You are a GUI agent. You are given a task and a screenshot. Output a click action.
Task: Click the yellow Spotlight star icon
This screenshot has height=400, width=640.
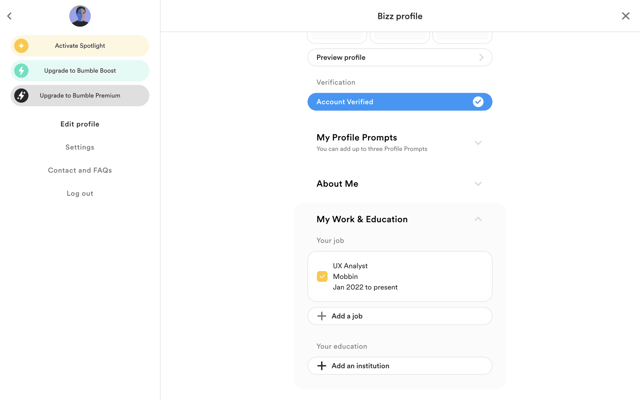coord(21,46)
